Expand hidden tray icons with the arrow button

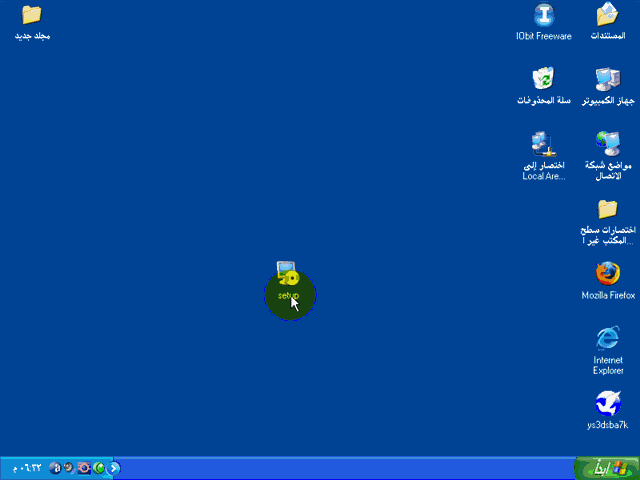pos(115,467)
